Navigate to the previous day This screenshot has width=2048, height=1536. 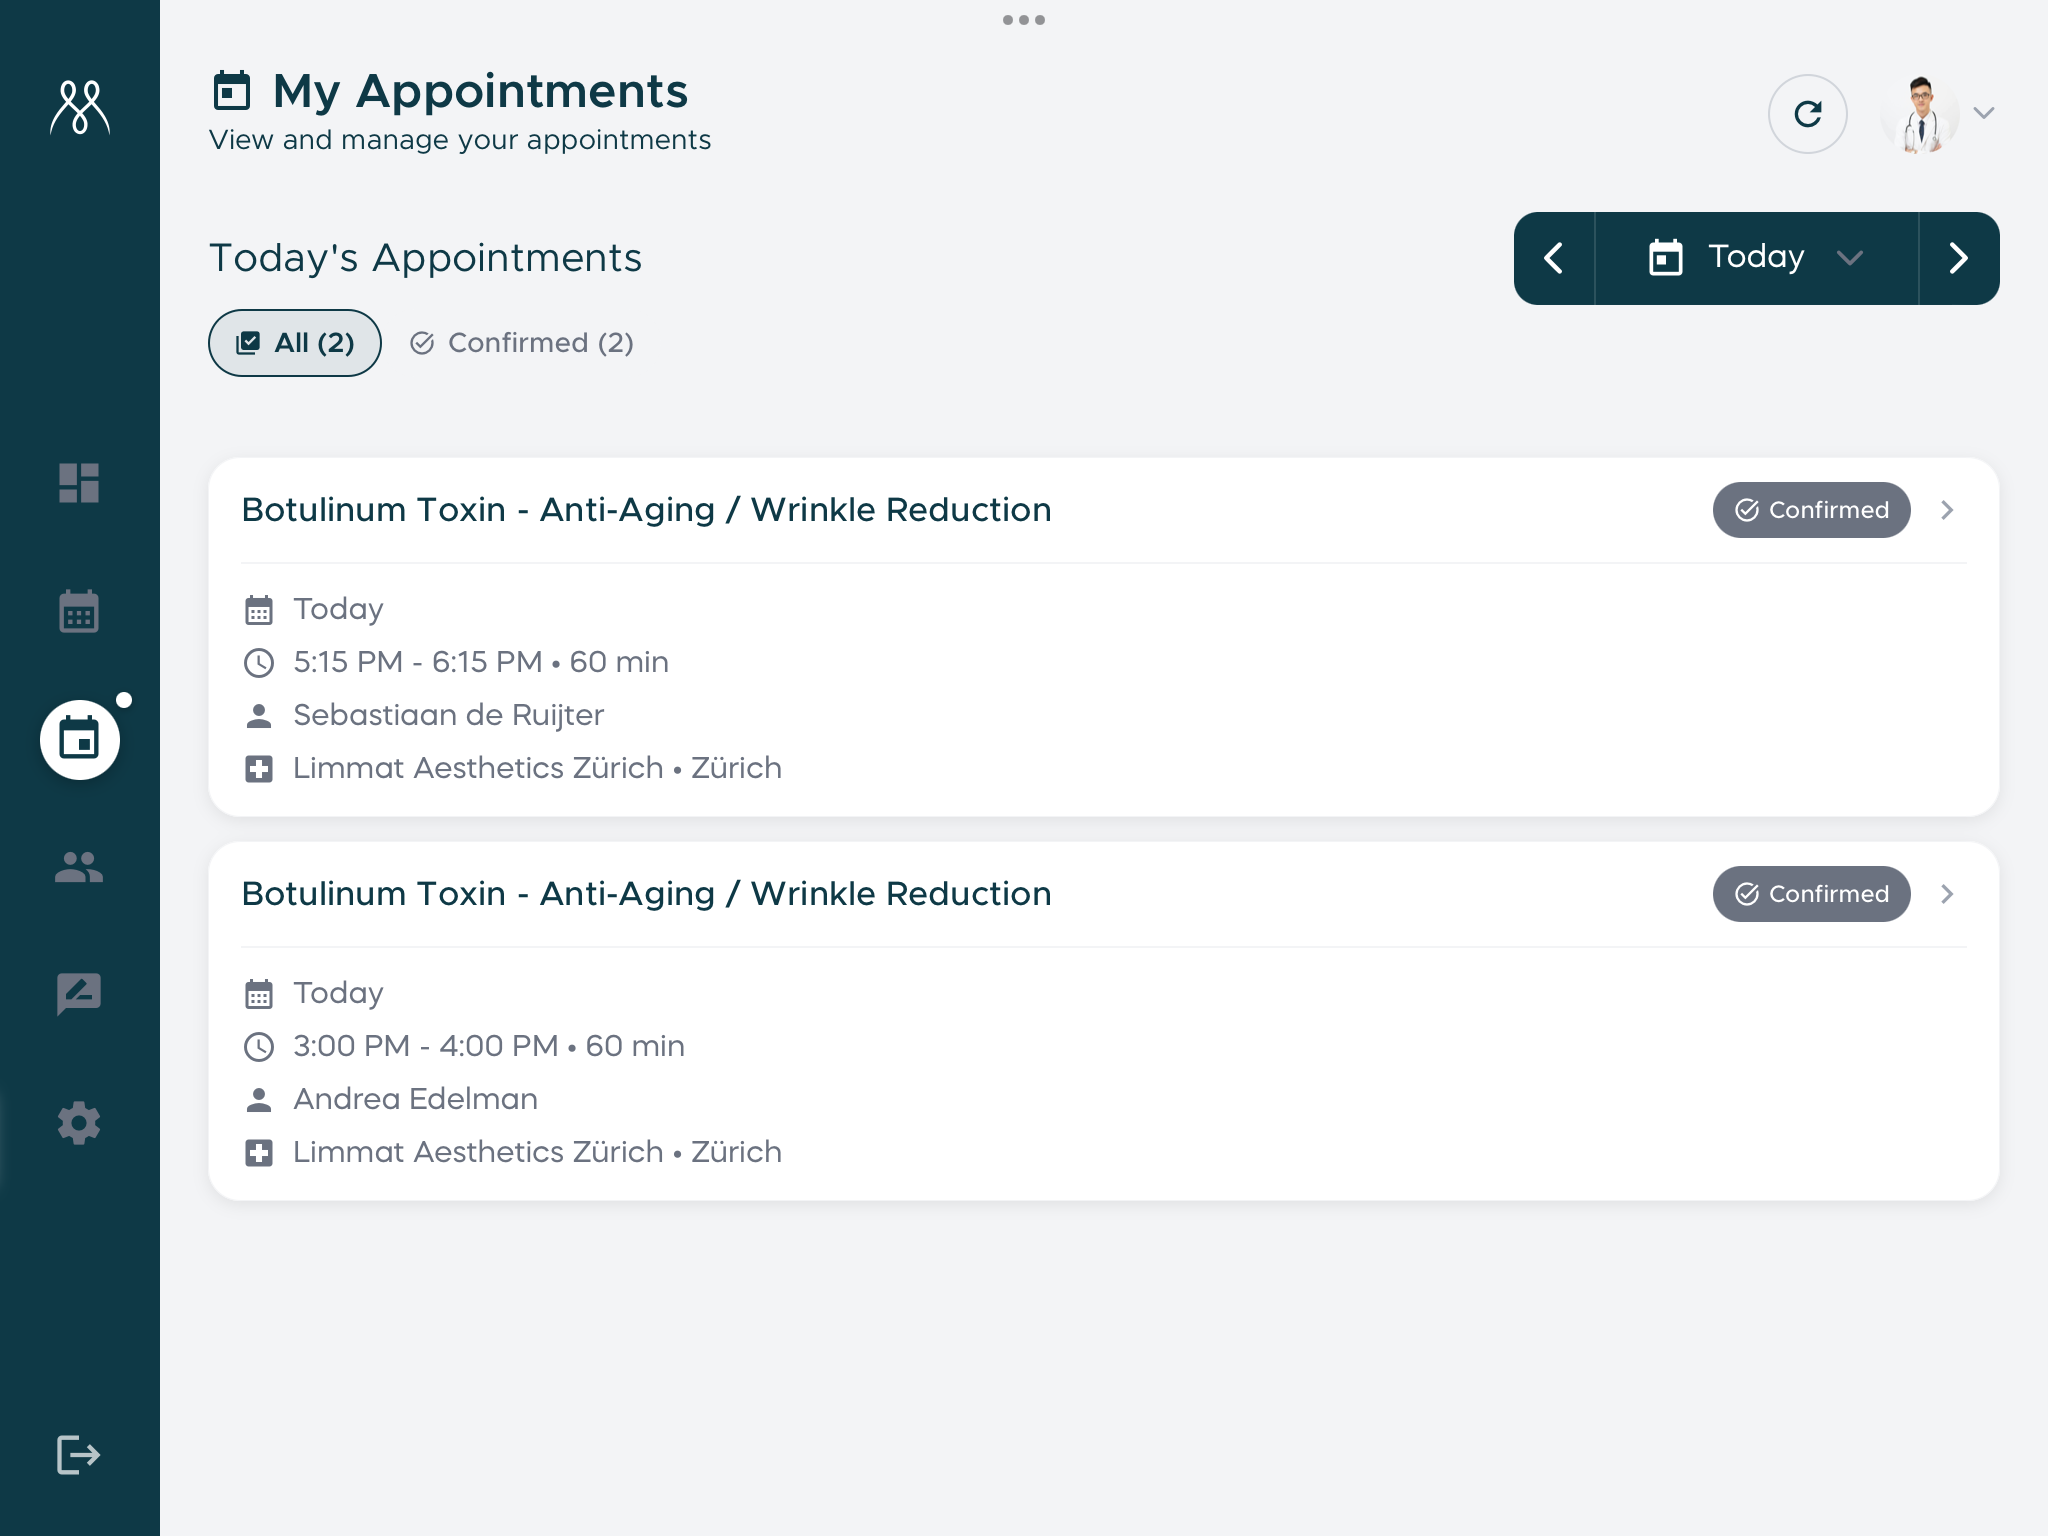1554,257
